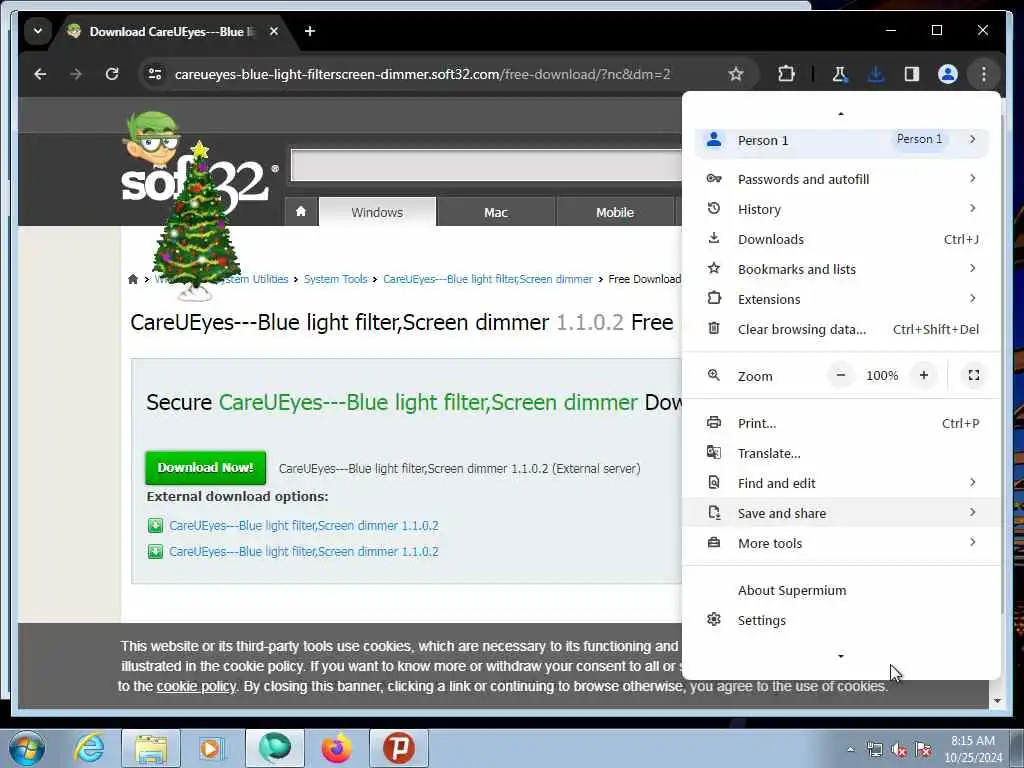The image size is (1024, 768).
Task: Click green arrow icon beside first external link
Action: pos(155,526)
